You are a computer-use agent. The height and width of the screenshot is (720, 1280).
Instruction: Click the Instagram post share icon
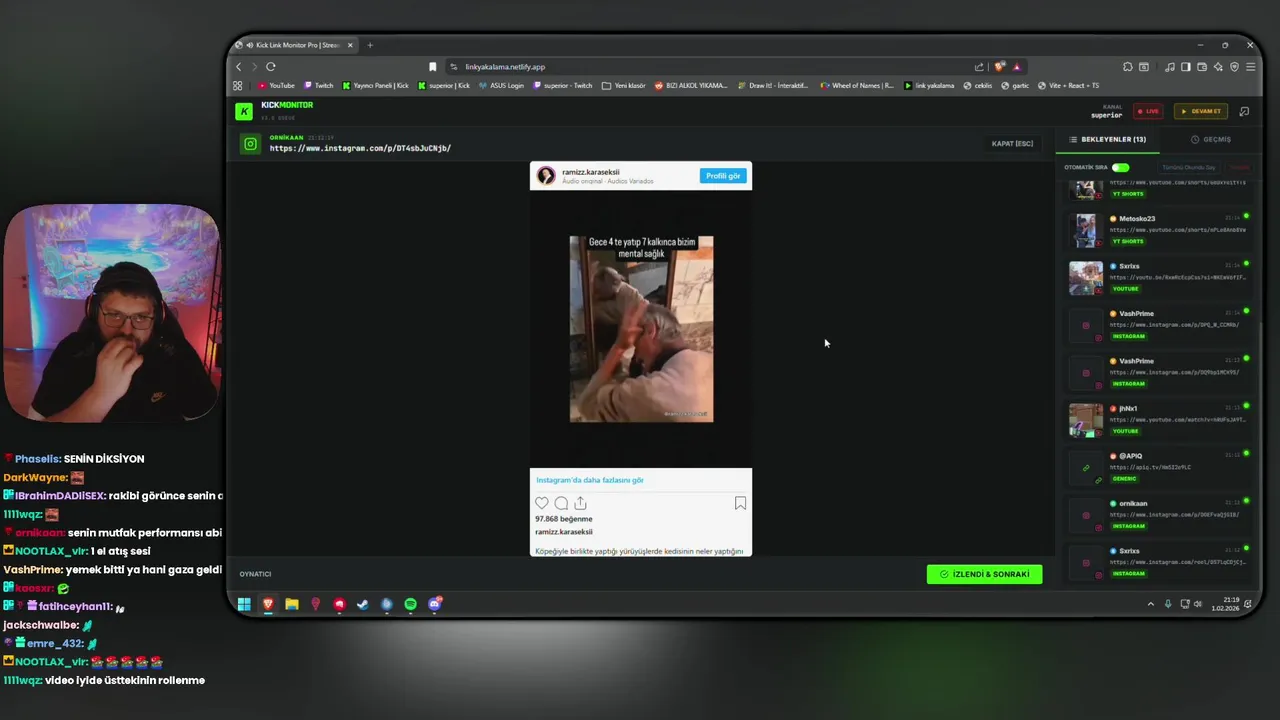pyautogui.click(x=580, y=503)
